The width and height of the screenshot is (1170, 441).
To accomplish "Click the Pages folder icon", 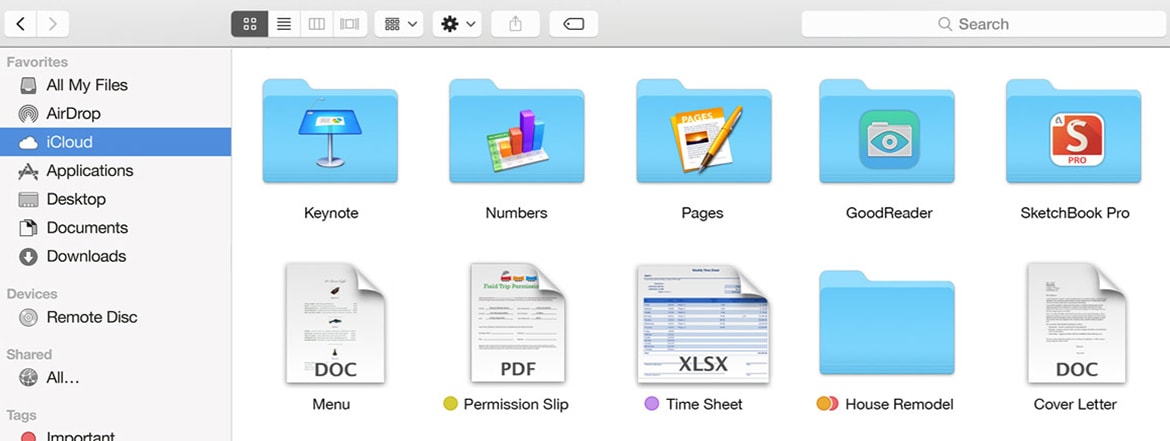I will coord(704,131).
